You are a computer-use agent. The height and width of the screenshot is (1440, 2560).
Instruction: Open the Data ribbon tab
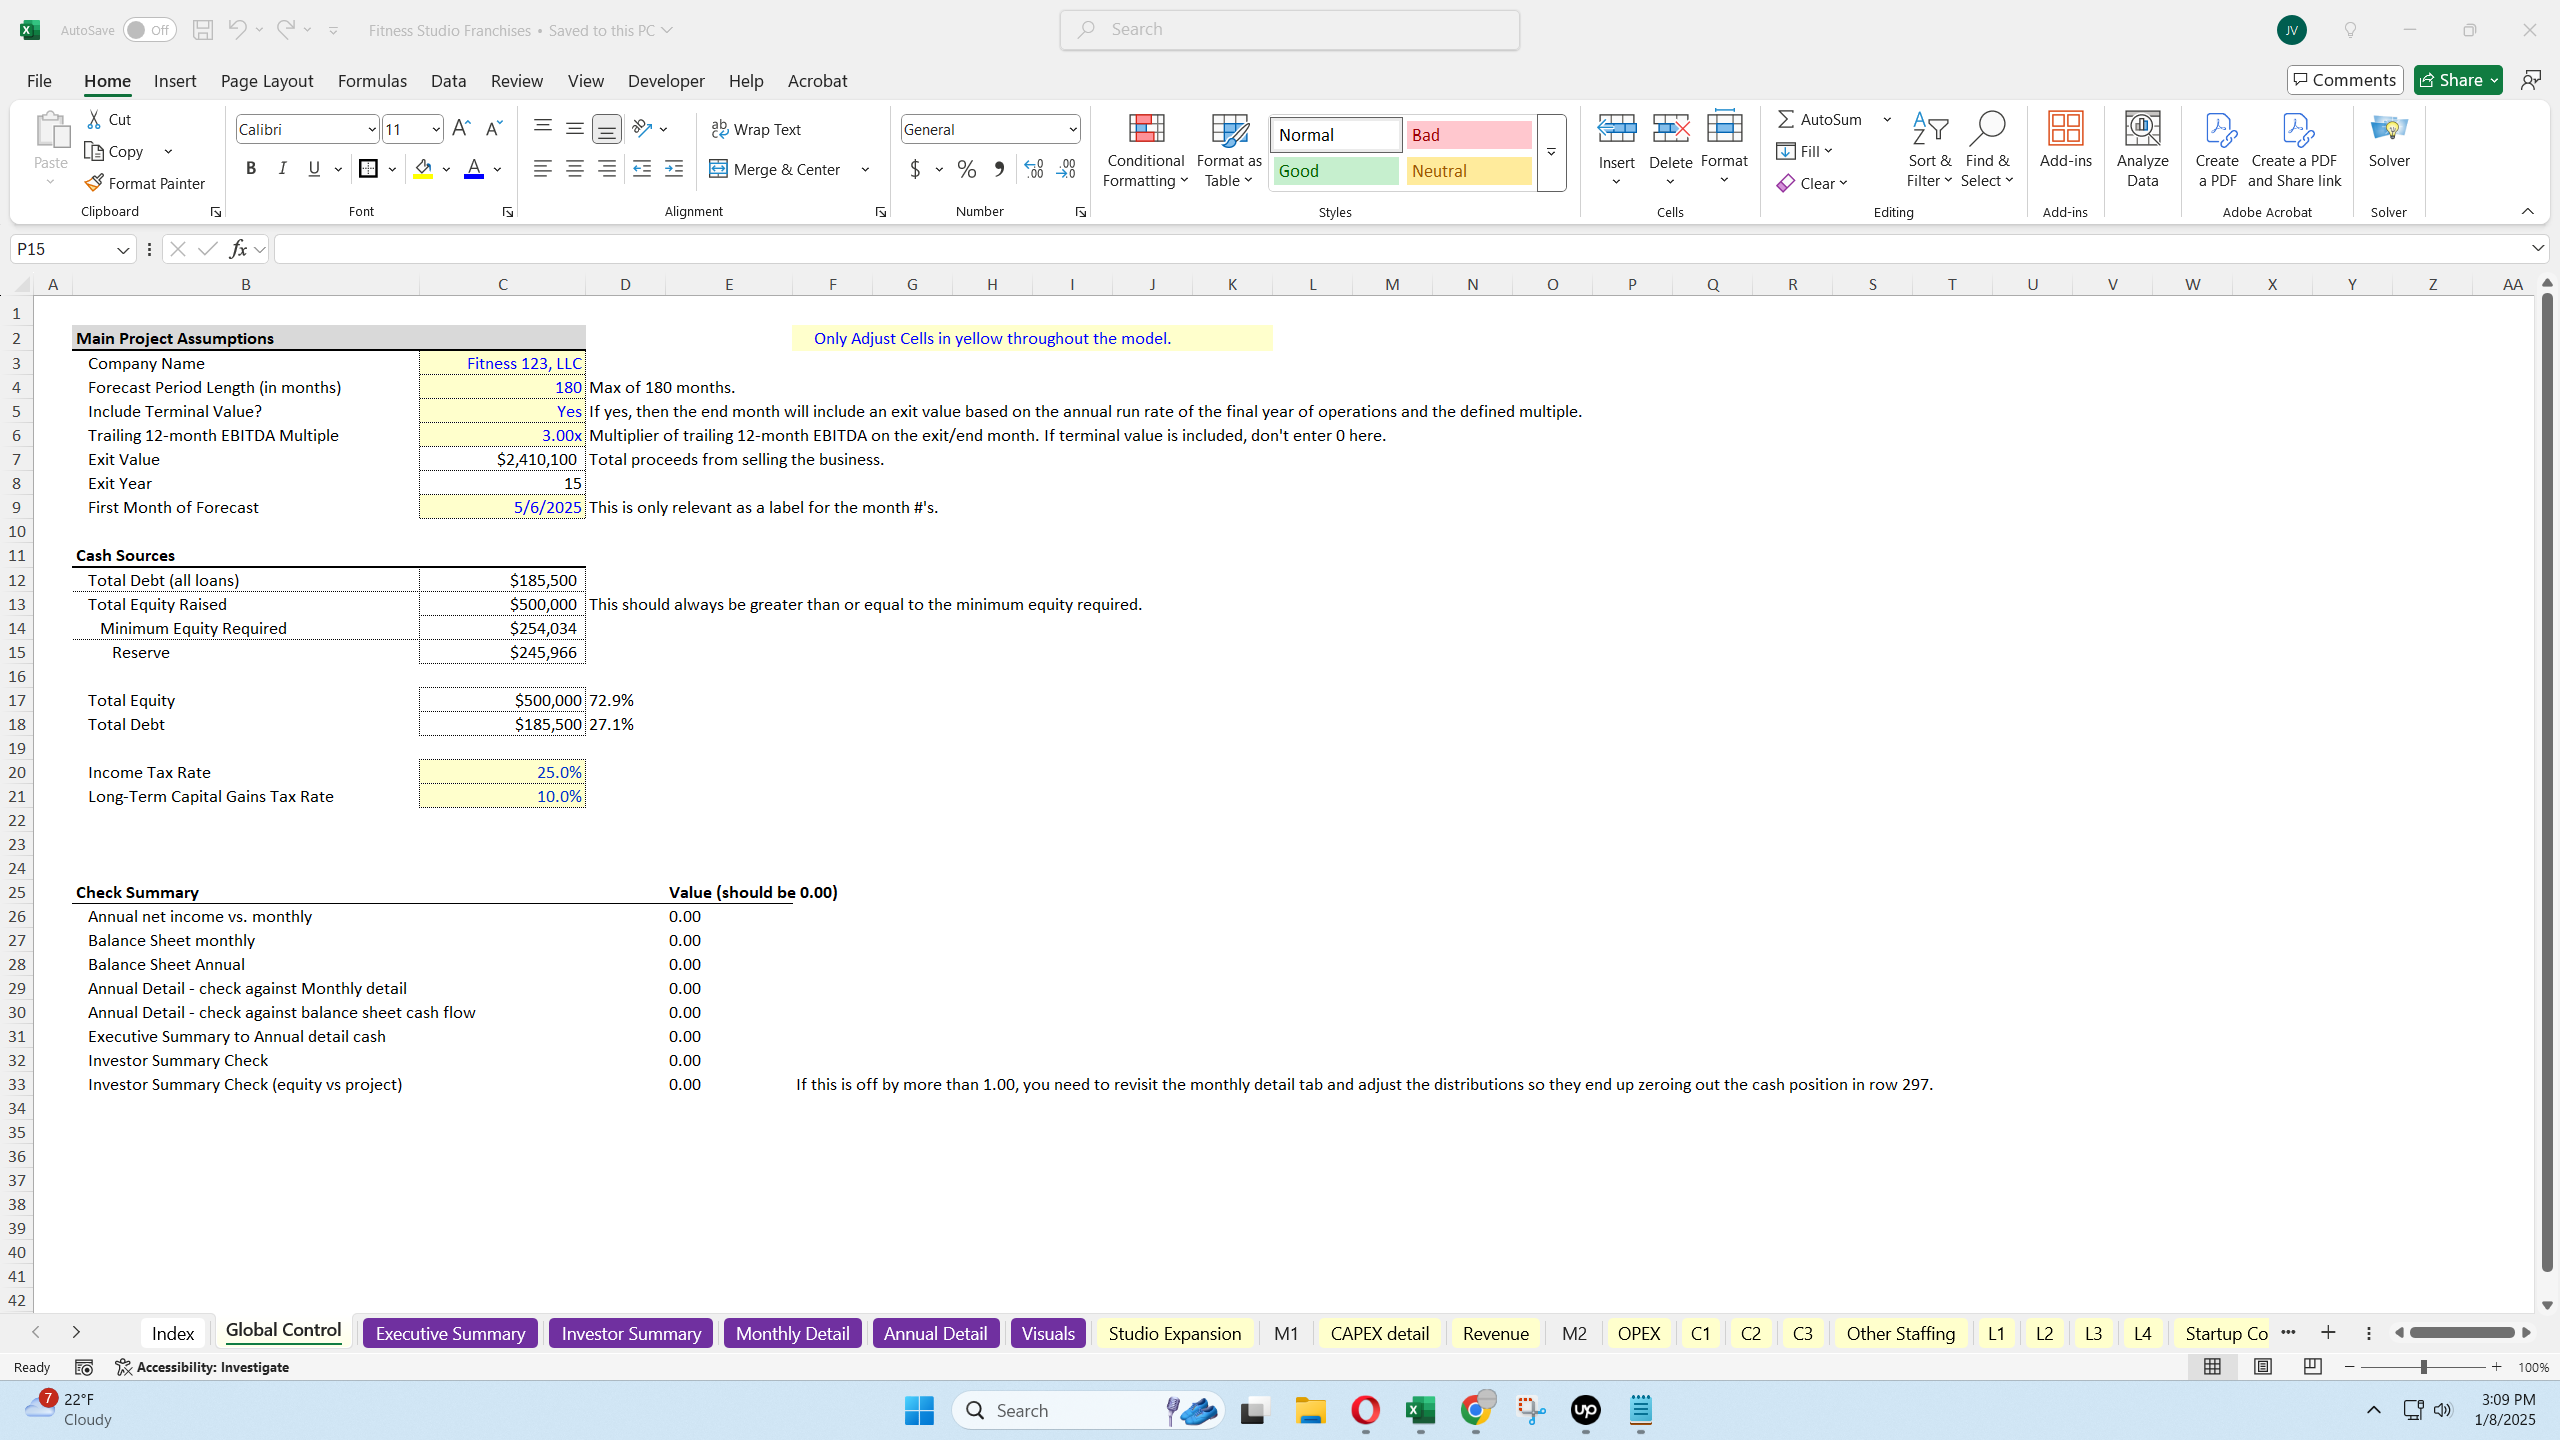449,81
